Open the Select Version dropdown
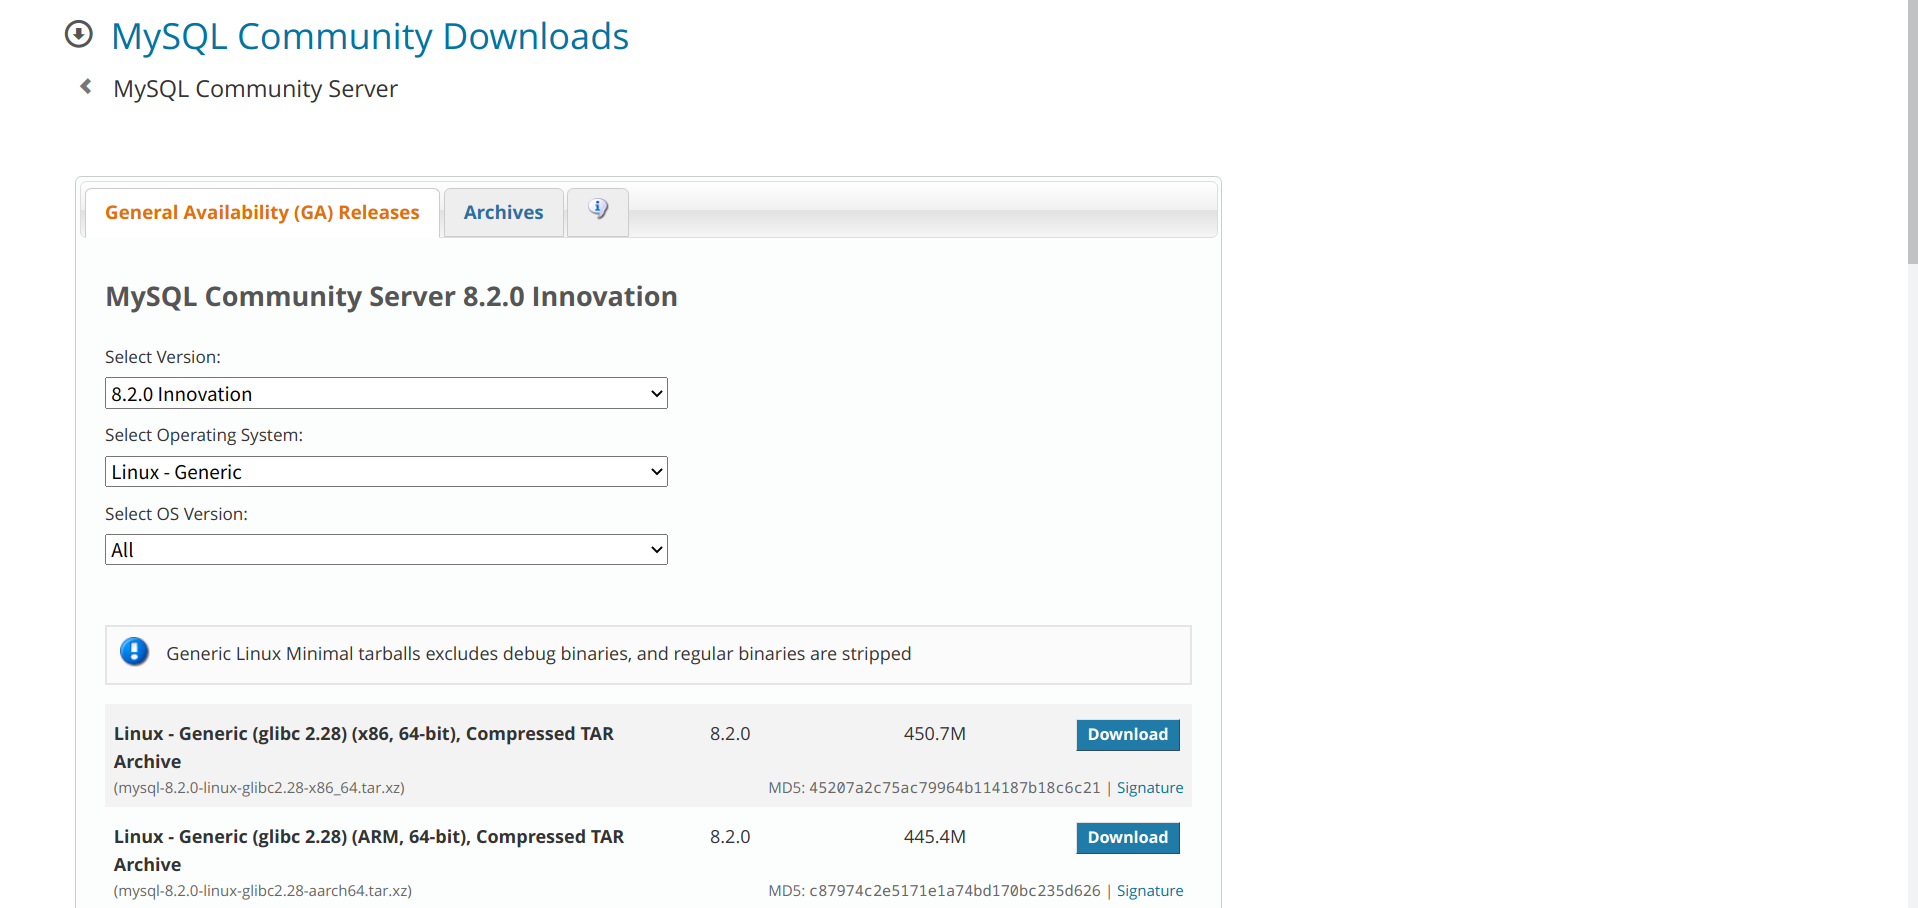This screenshot has height=908, width=1918. click(x=386, y=393)
